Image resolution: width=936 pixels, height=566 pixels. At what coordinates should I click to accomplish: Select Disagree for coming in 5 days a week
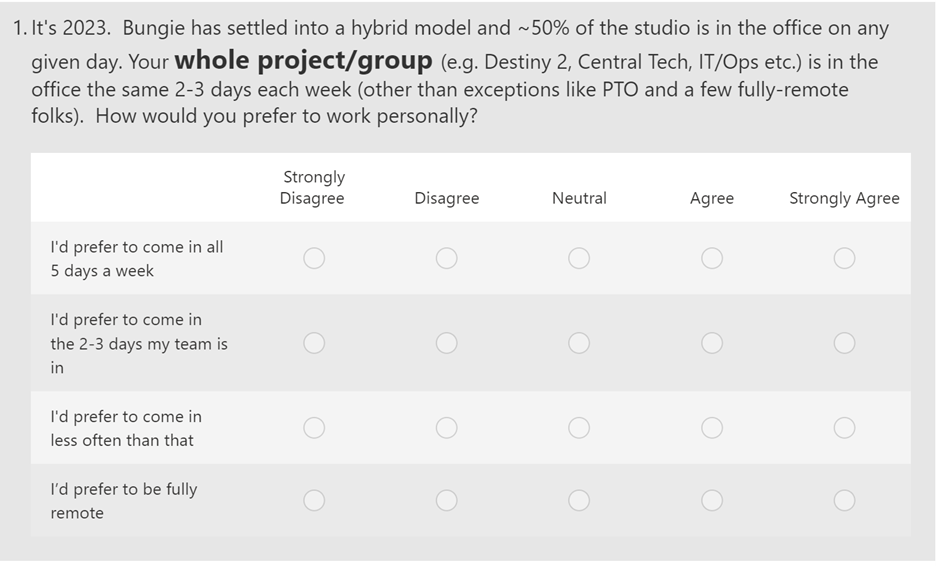447,259
